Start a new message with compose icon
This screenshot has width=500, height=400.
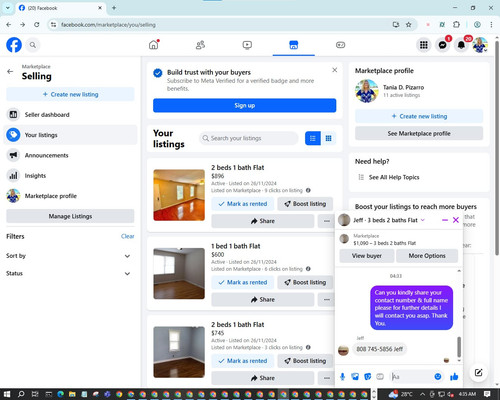478,372
